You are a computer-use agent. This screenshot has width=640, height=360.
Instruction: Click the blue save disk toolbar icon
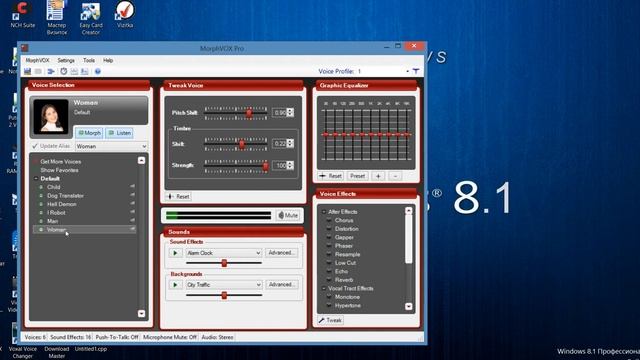click(27, 71)
